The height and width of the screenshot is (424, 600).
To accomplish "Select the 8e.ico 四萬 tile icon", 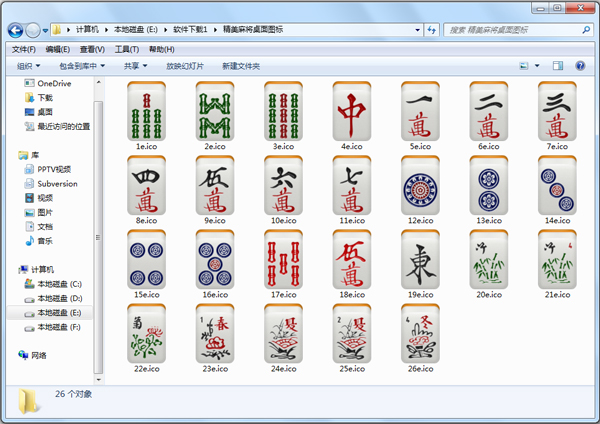I will 146,187.
